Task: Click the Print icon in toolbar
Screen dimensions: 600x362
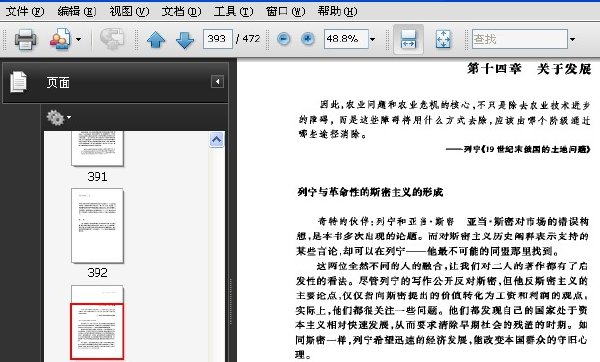Action: click(26, 39)
